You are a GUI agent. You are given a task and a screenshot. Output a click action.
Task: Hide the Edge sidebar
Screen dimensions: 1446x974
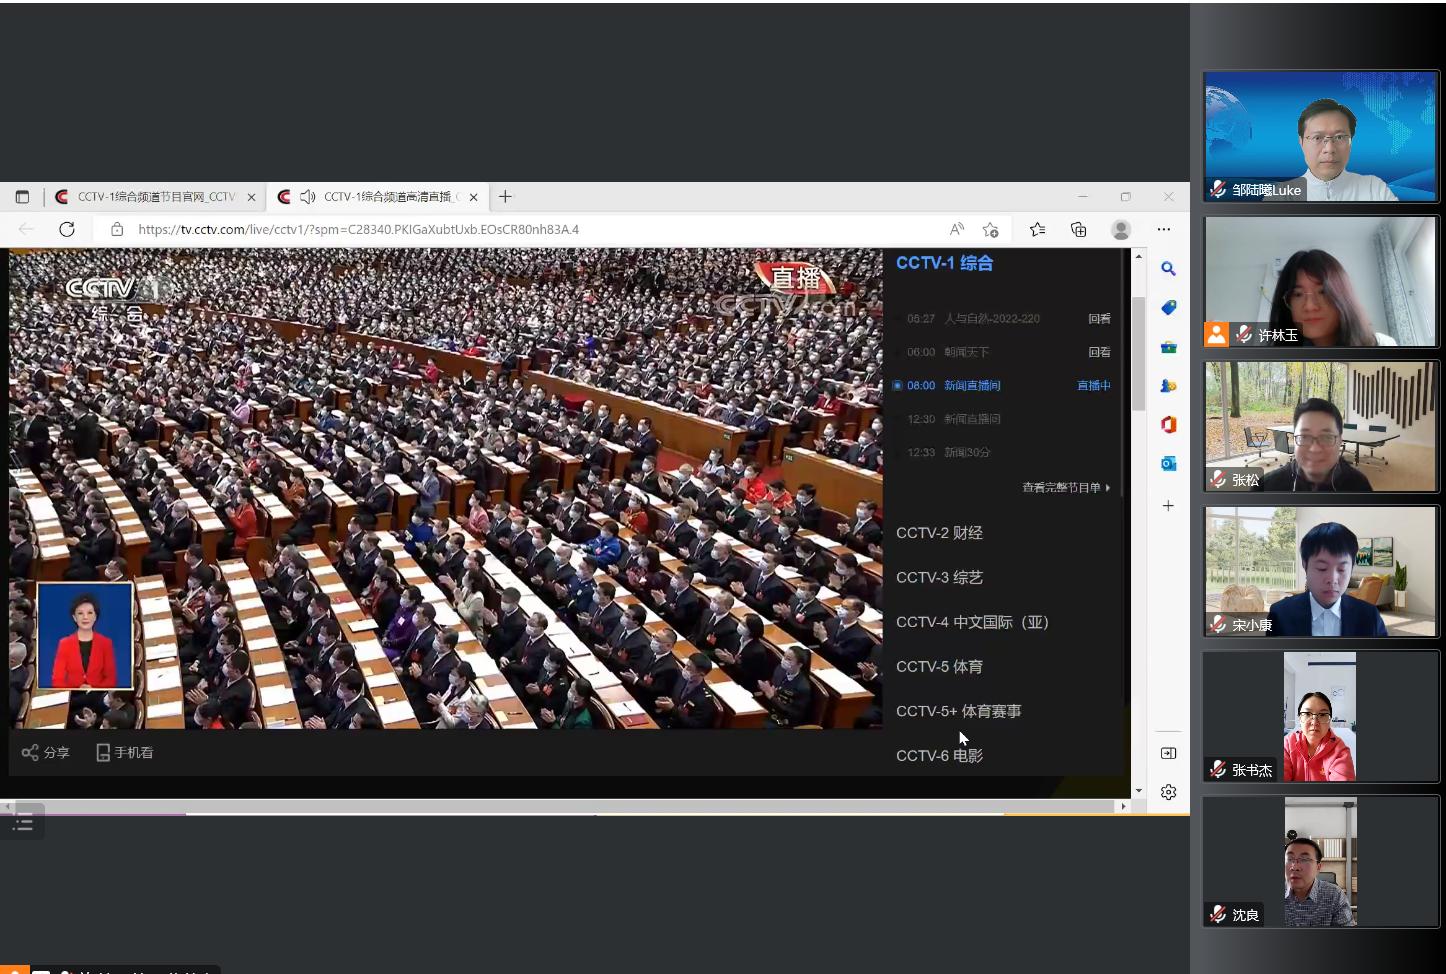click(x=1168, y=753)
